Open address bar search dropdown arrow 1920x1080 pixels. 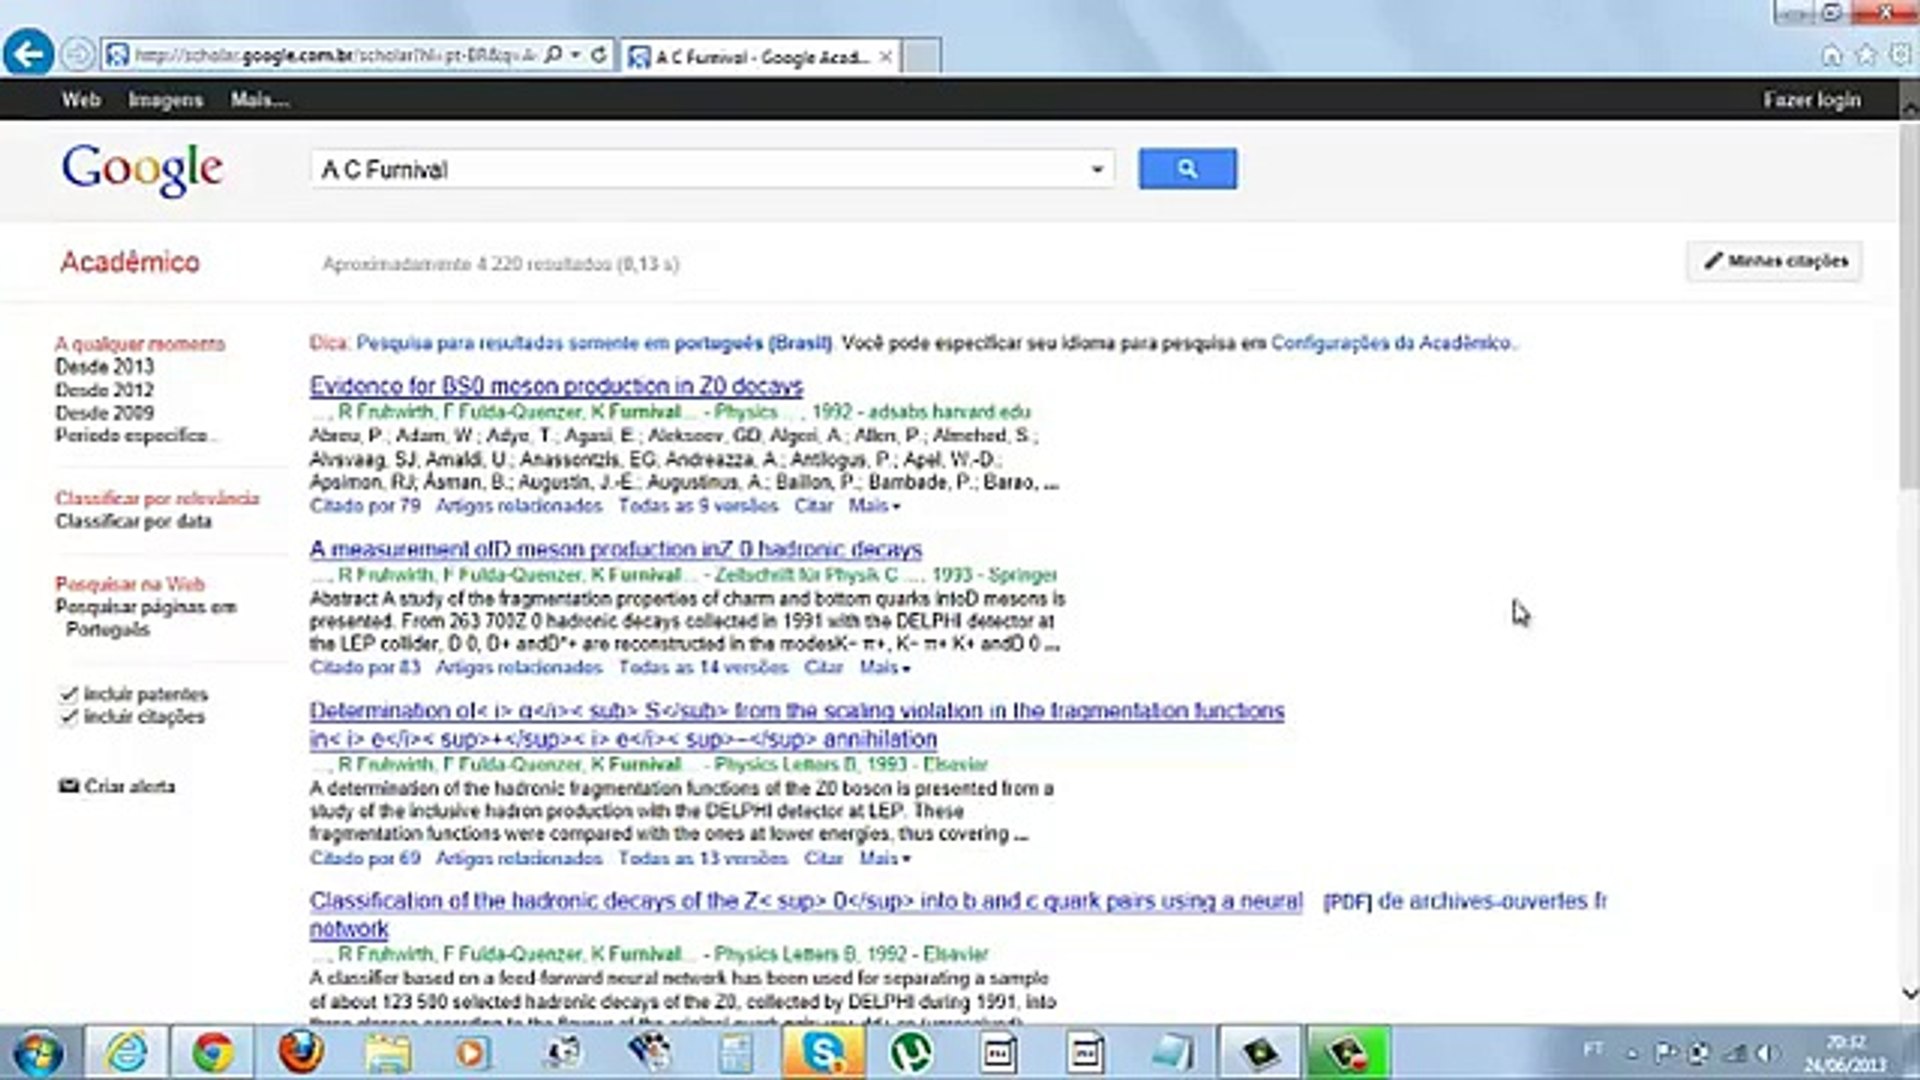576,55
